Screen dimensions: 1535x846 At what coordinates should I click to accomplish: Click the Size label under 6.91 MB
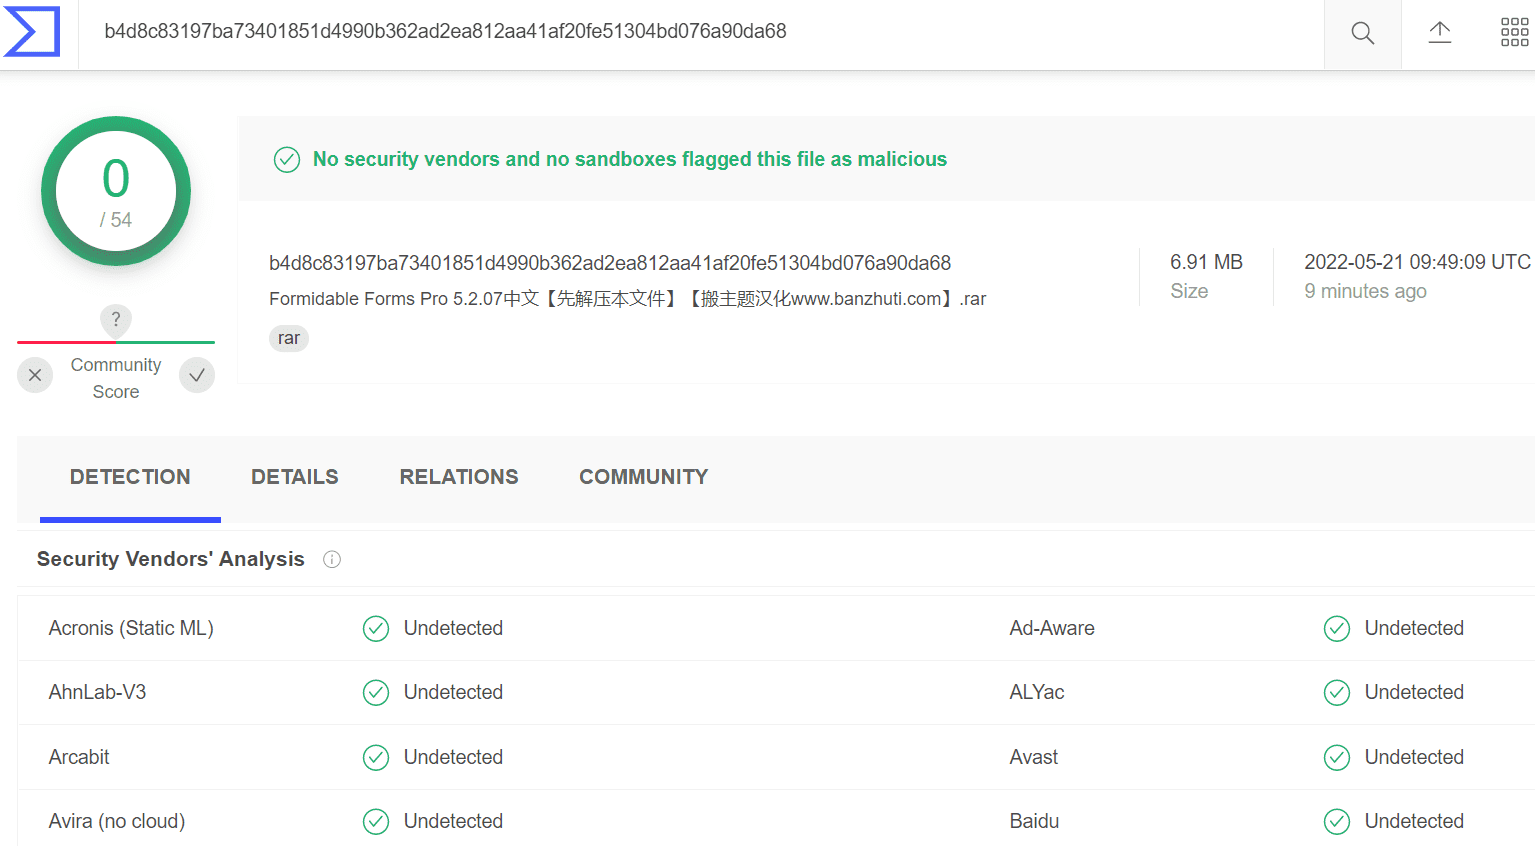(1189, 291)
